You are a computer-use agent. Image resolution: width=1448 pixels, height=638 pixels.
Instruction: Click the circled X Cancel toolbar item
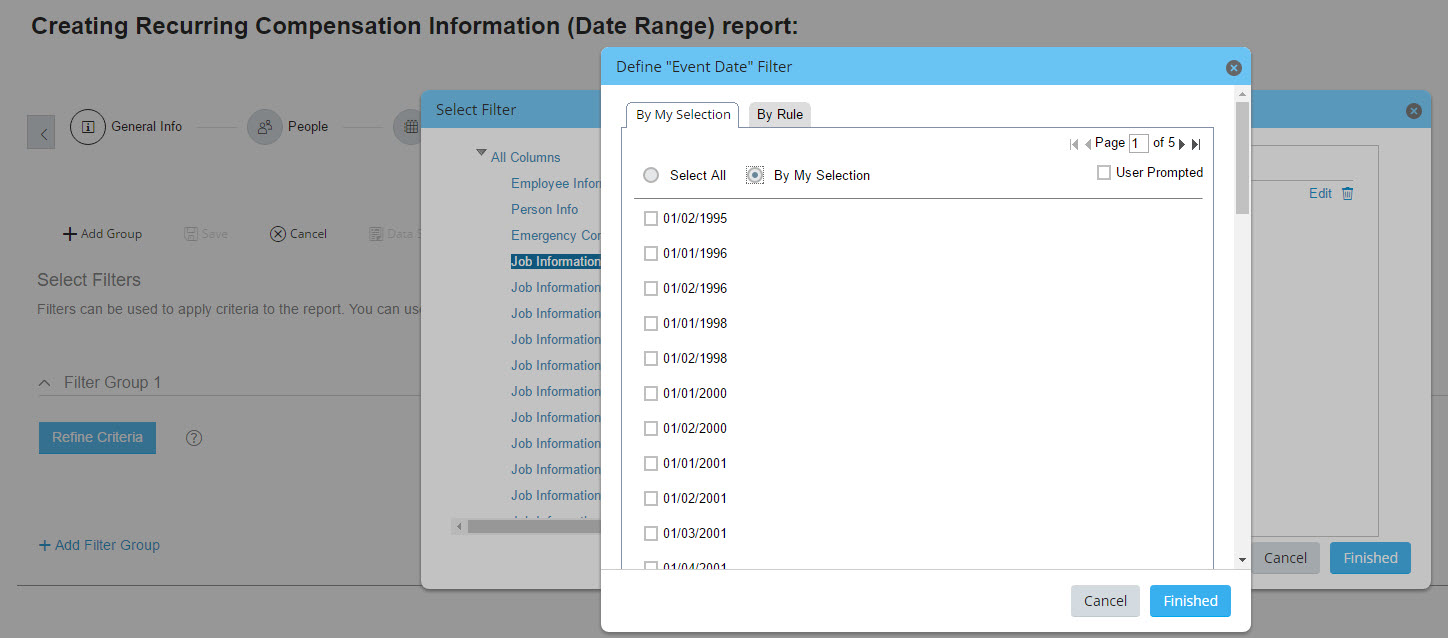click(x=298, y=234)
